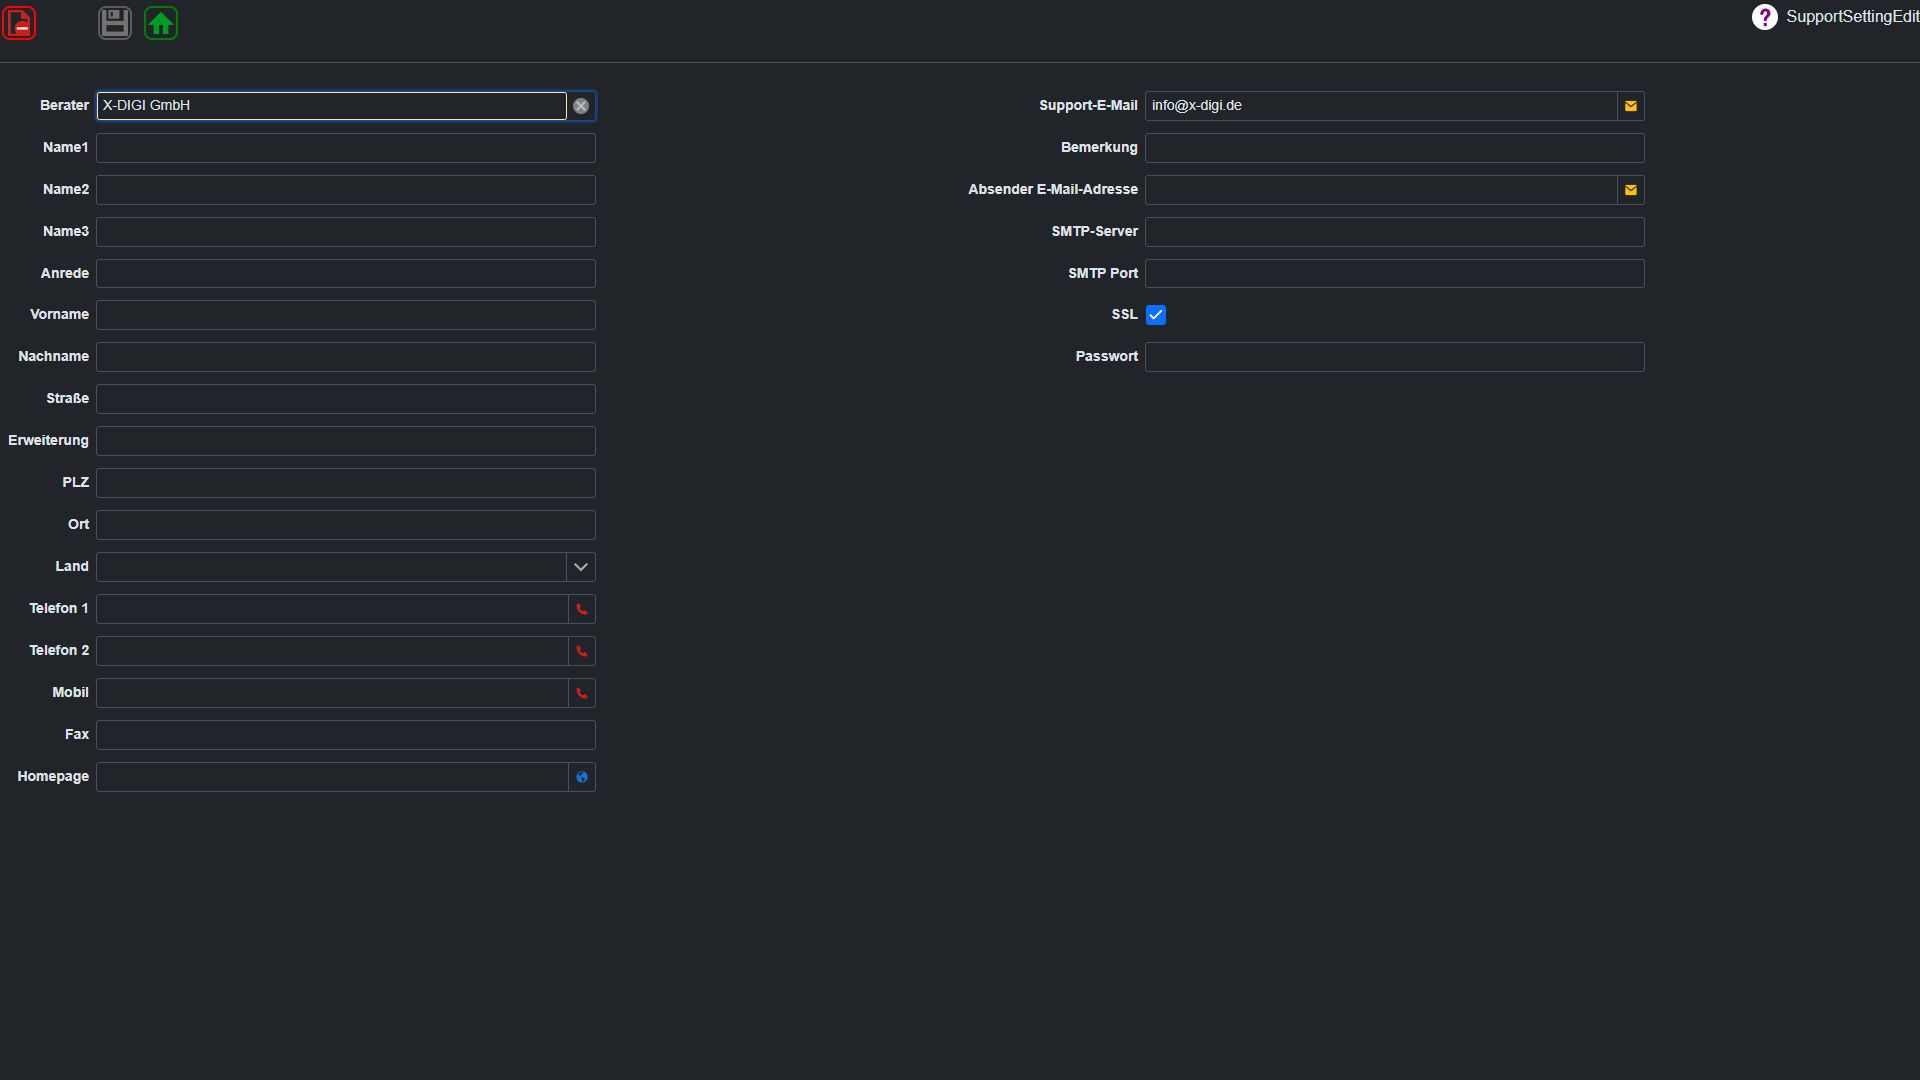Click the SMTP Port input field

click(1395, 274)
